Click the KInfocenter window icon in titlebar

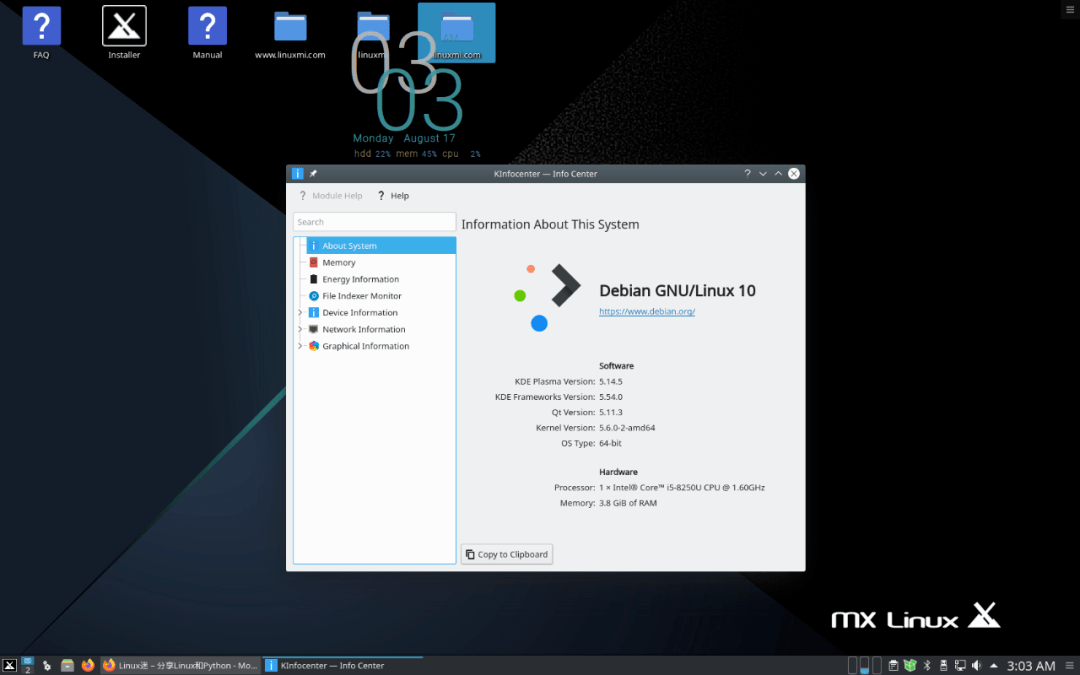[298, 174]
